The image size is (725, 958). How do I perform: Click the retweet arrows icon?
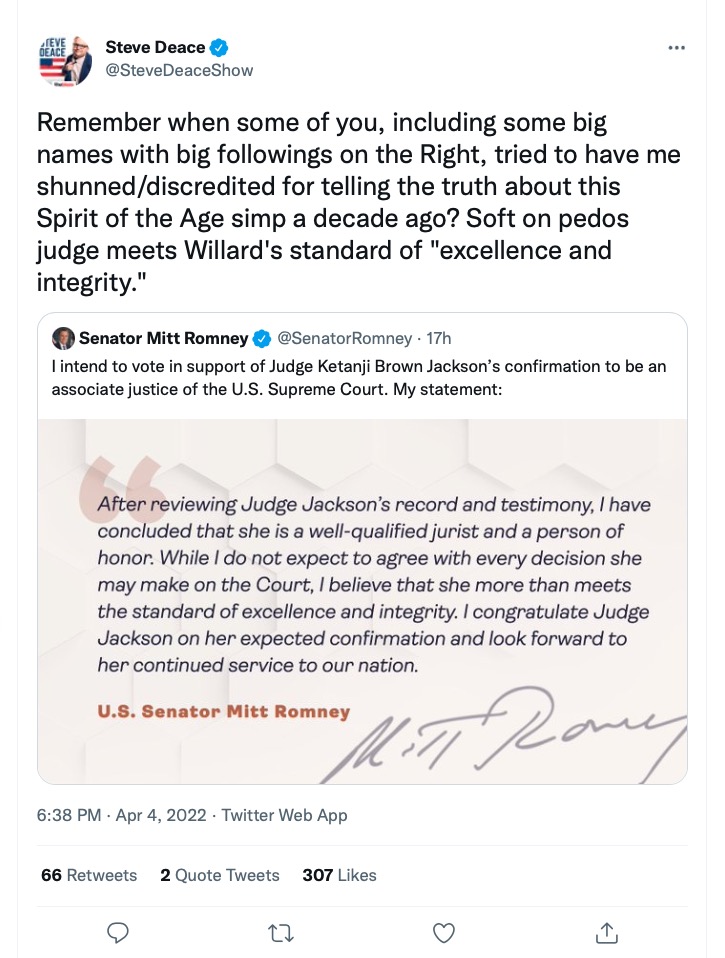coord(281,932)
